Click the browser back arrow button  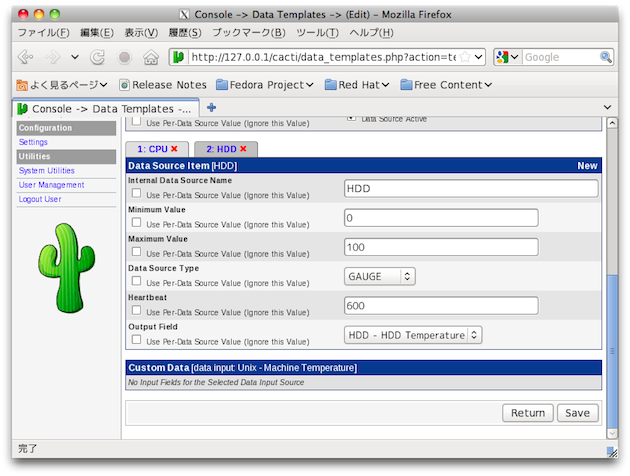pyautogui.click(x=27, y=57)
